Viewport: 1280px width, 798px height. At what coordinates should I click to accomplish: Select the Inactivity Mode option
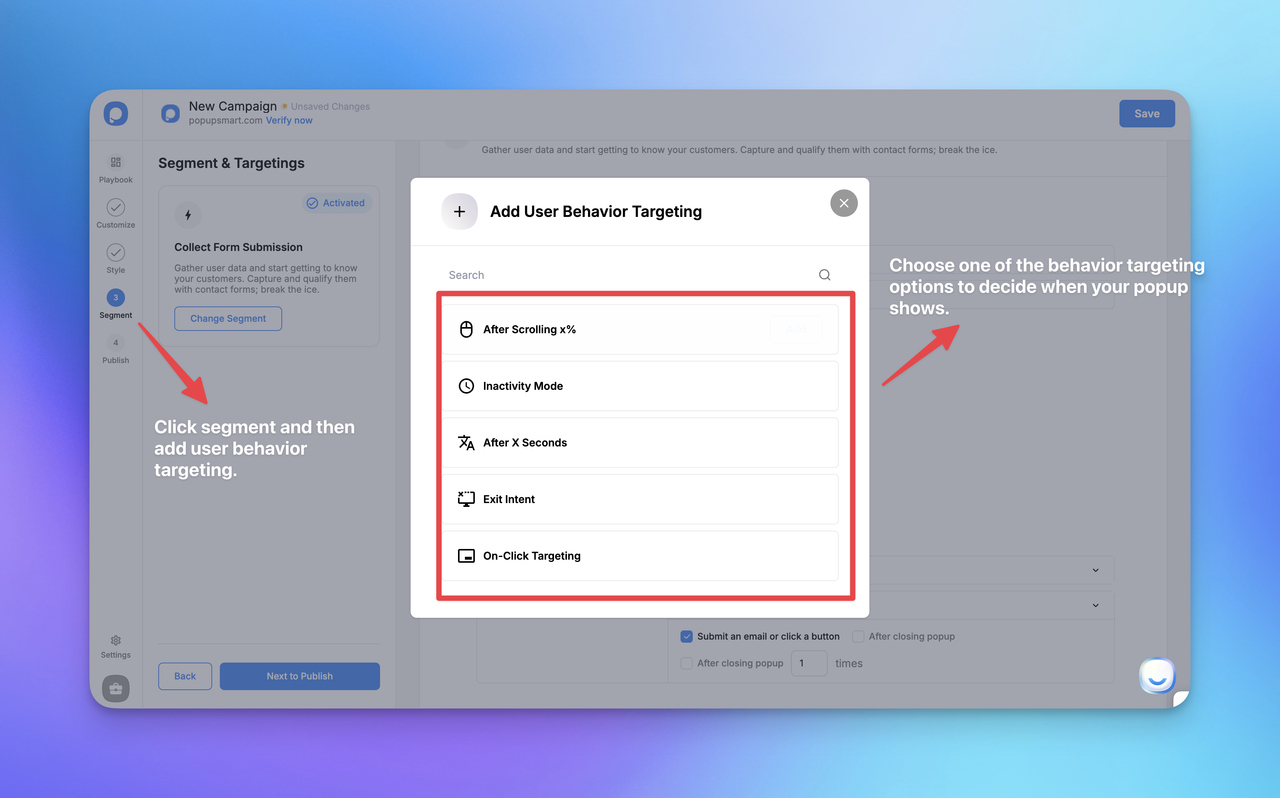click(x=641, y=385)
